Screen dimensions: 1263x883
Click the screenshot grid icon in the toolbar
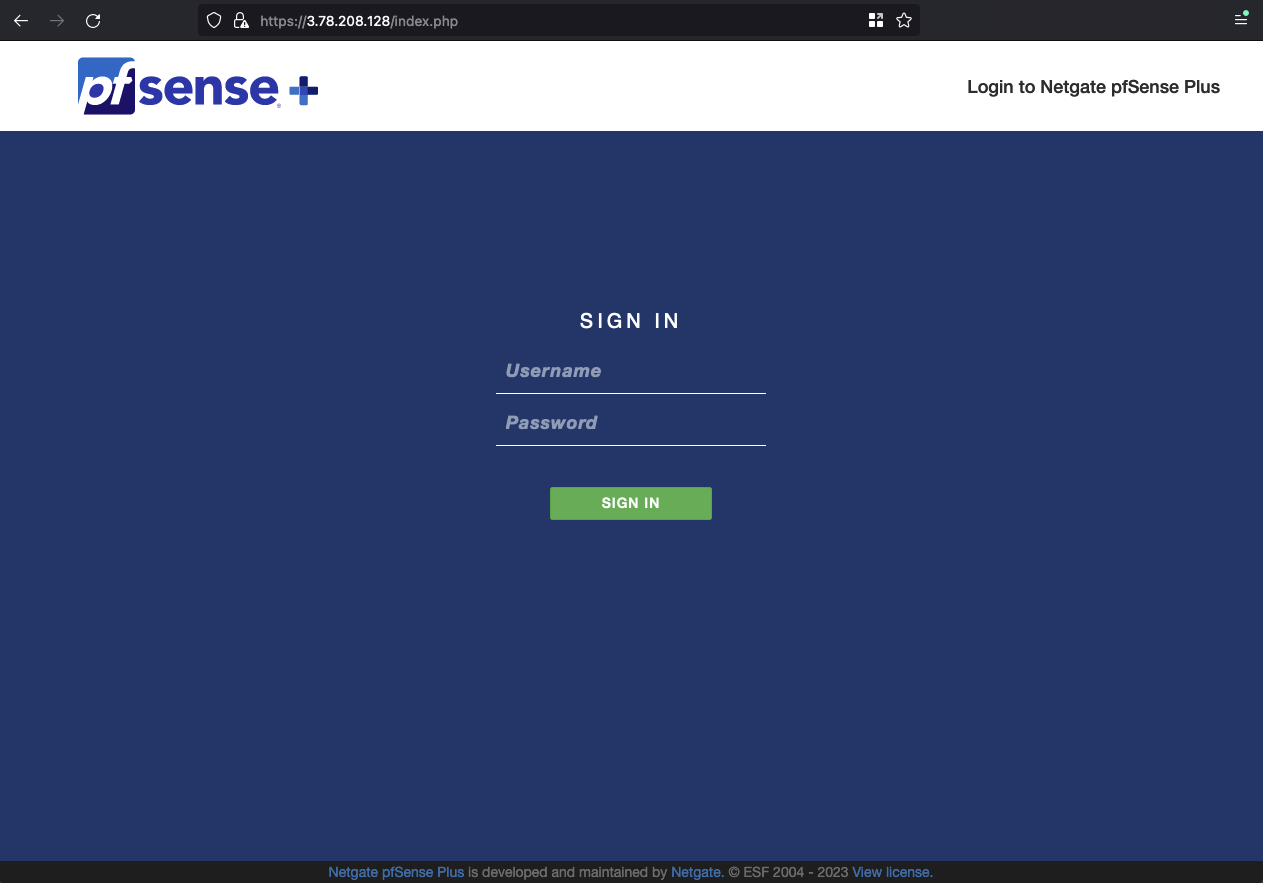[875, 20]
